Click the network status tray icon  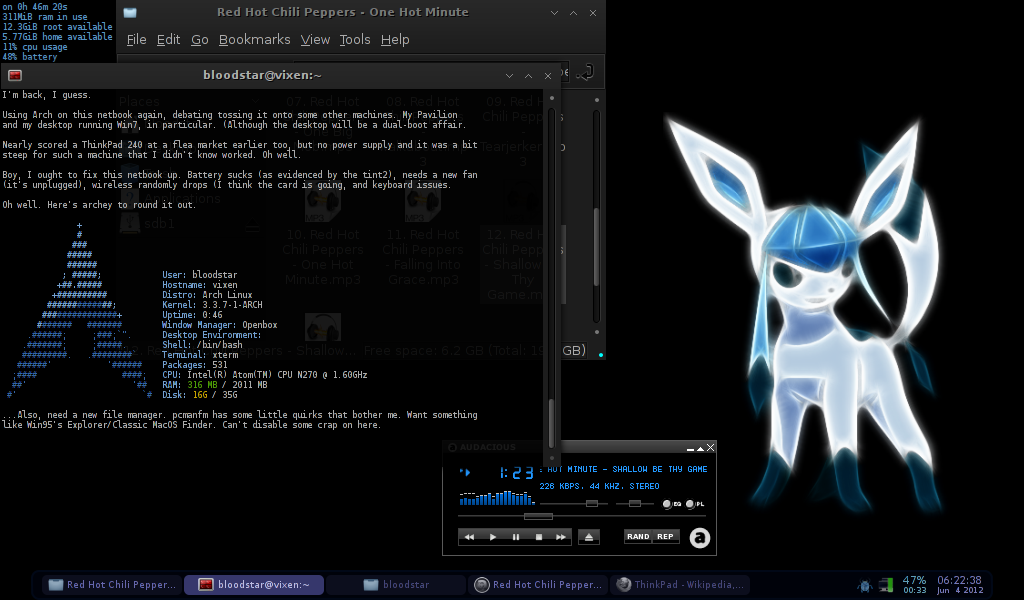pyautogui.click(x=885, y=584)
